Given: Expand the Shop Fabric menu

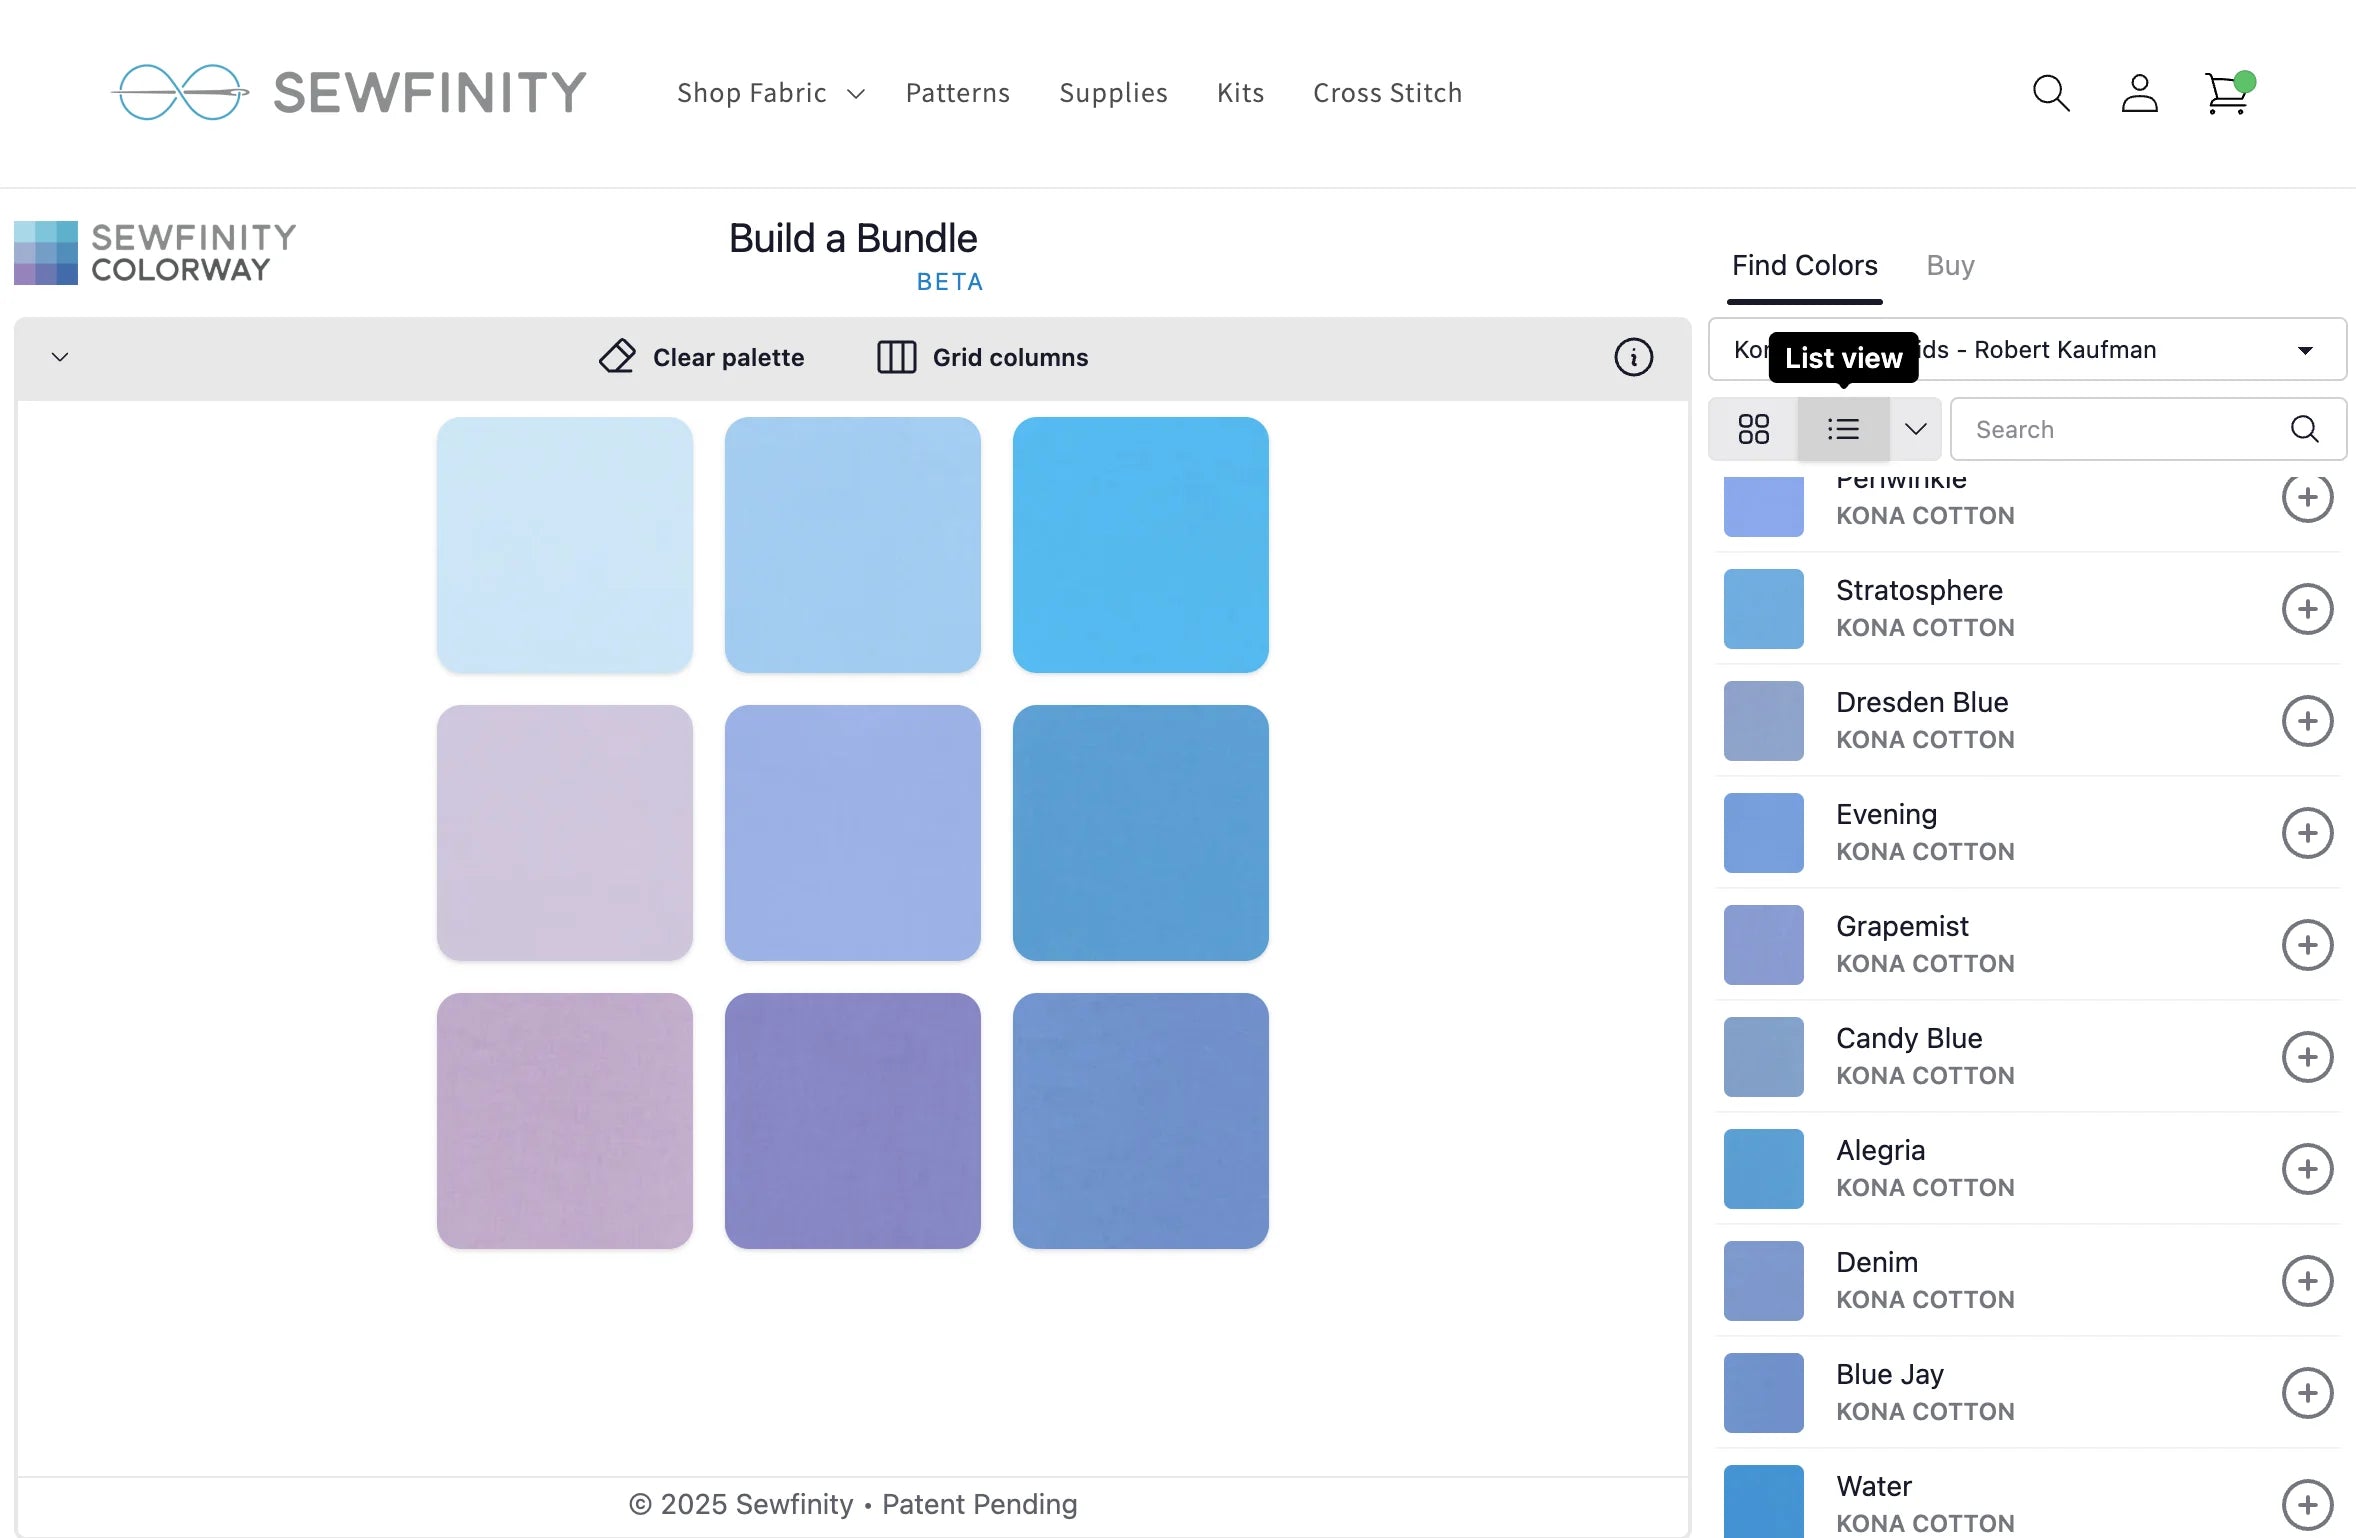Looking at the screenshot, I should click(x=770, y=93).
